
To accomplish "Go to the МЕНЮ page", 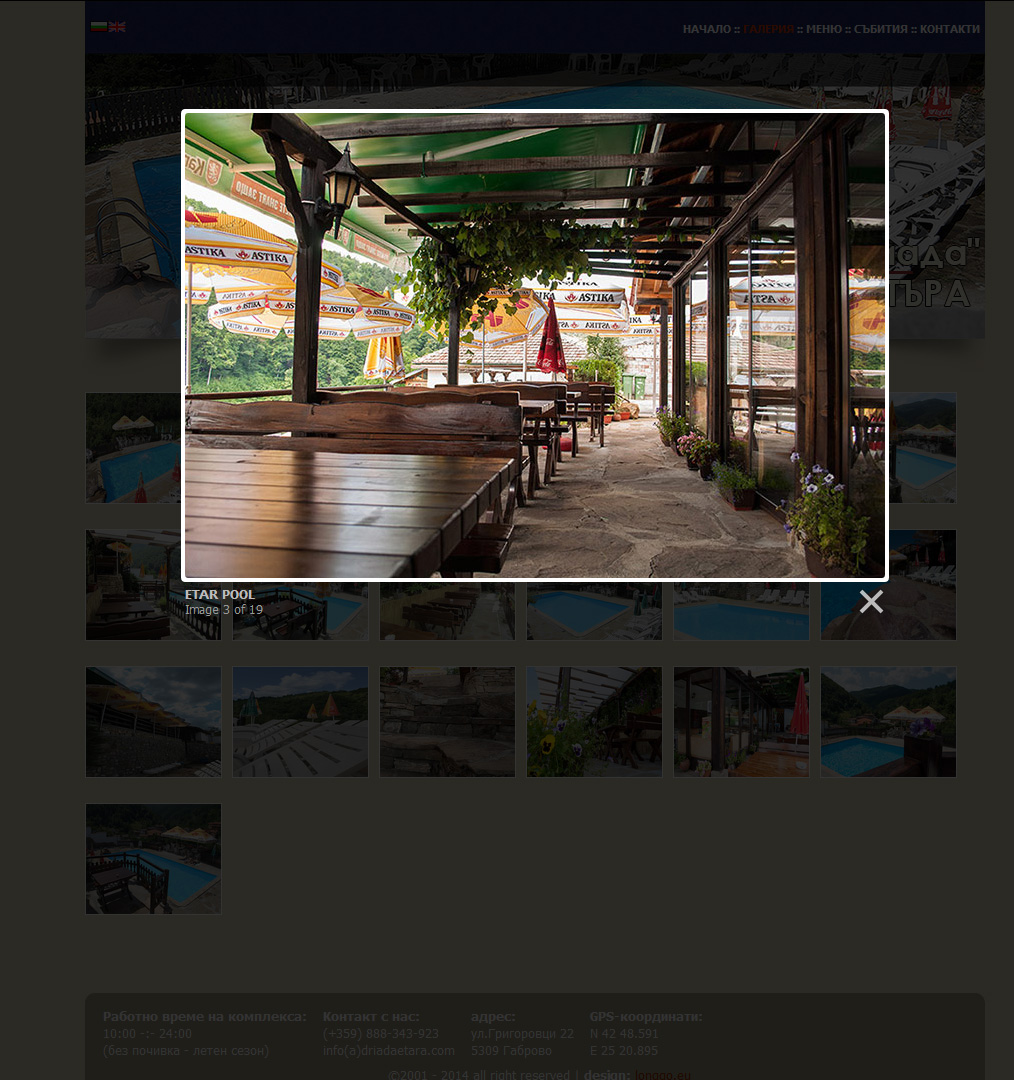I will pos(824,29).
